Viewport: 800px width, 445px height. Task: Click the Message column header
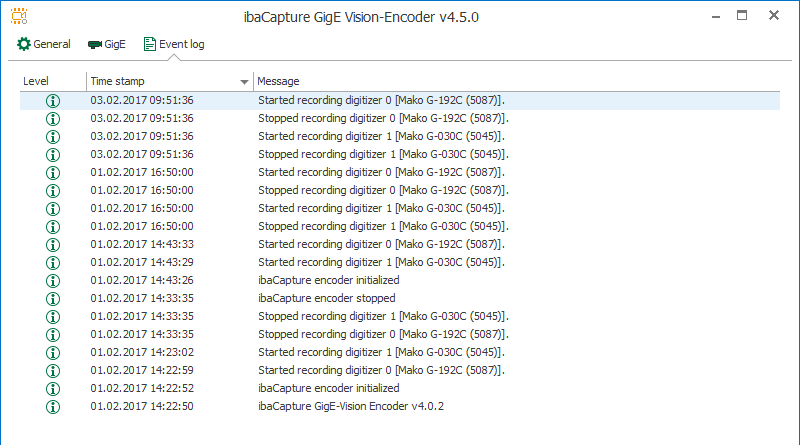278,81
